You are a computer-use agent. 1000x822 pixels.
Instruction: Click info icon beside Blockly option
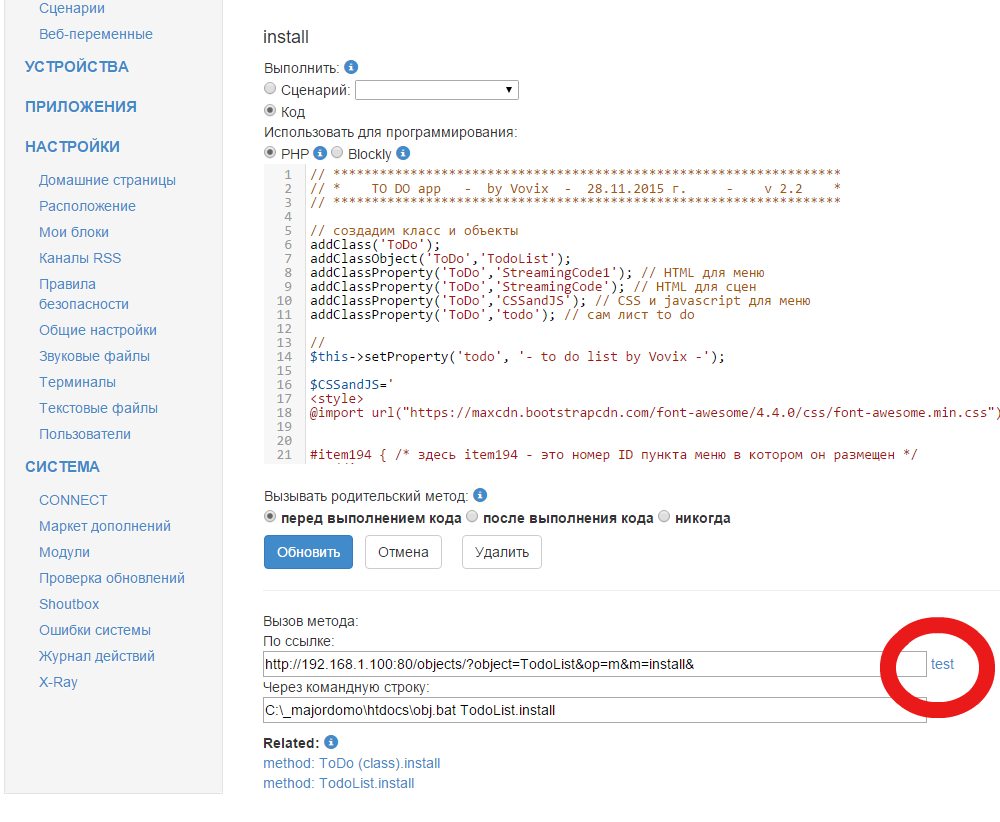point(403,153)
